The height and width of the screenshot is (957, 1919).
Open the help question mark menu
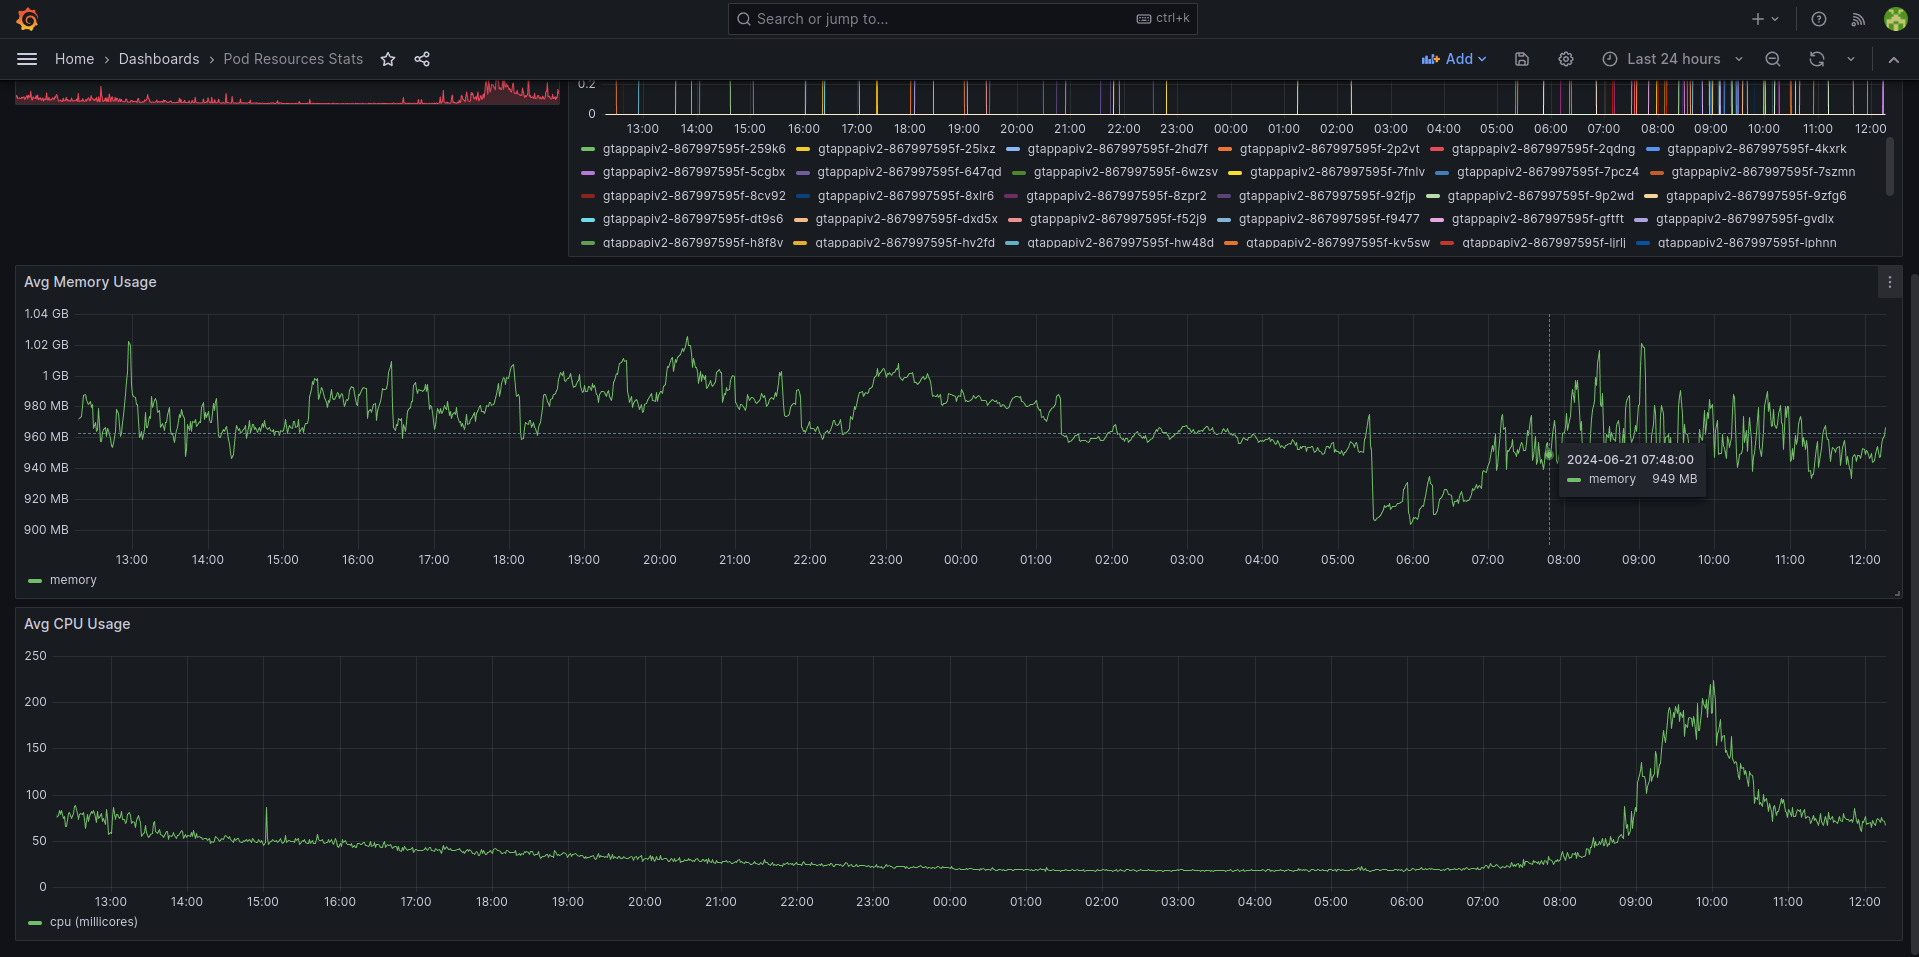tap(1819, 19)
